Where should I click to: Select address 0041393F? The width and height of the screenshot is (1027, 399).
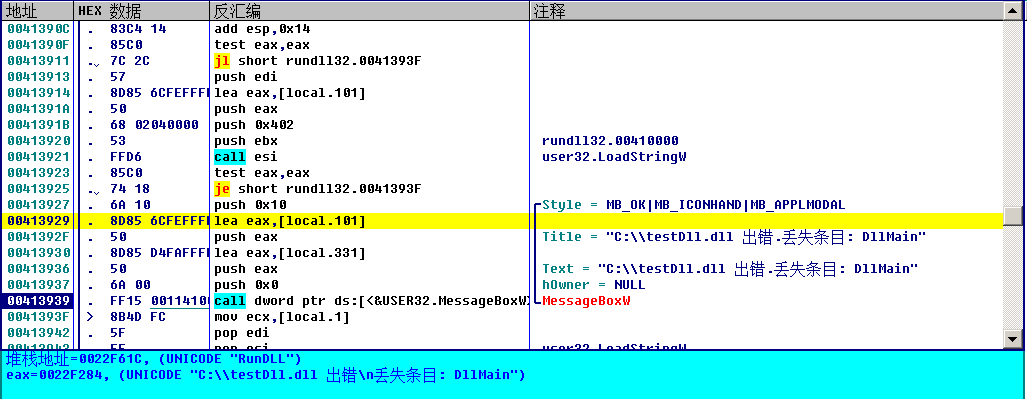[38, 317]
